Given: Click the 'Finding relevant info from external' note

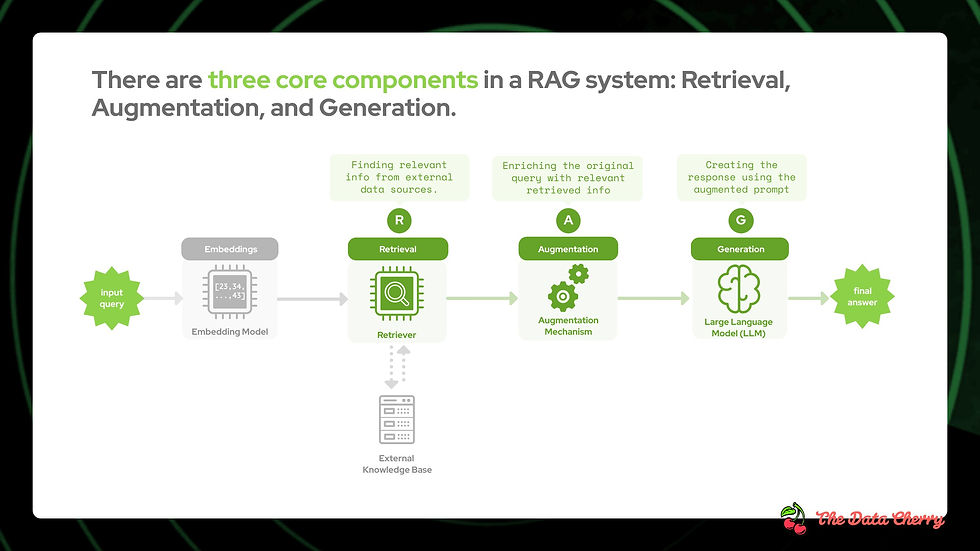Looking at the screenshot, I should point(399,177).
